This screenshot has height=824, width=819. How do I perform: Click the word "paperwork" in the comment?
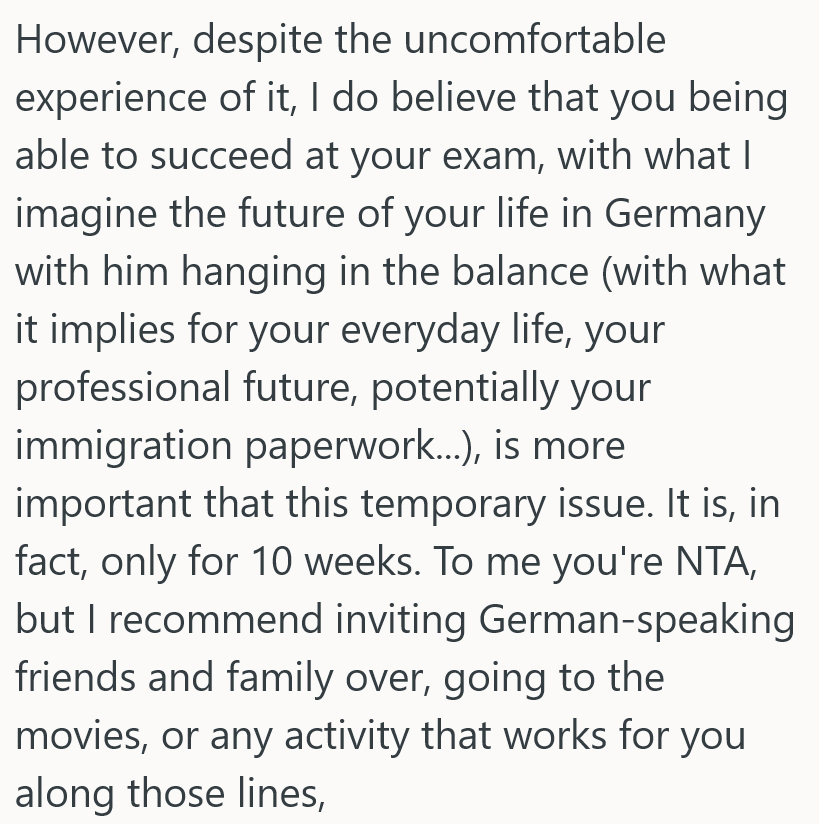348,446
